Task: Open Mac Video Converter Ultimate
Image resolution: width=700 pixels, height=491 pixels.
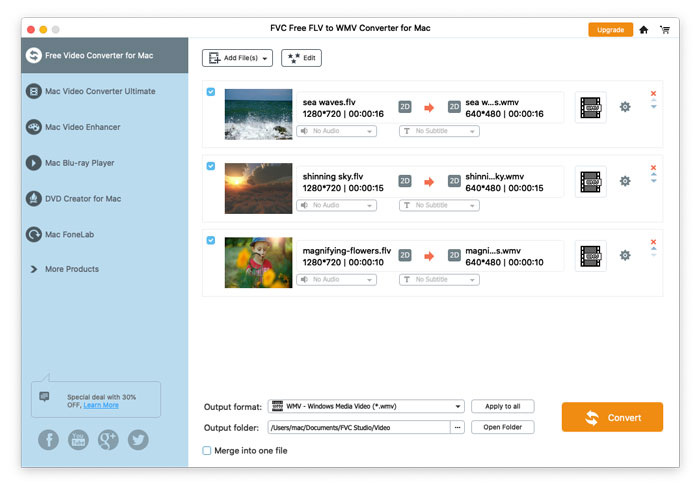Action: pos(100,91)
